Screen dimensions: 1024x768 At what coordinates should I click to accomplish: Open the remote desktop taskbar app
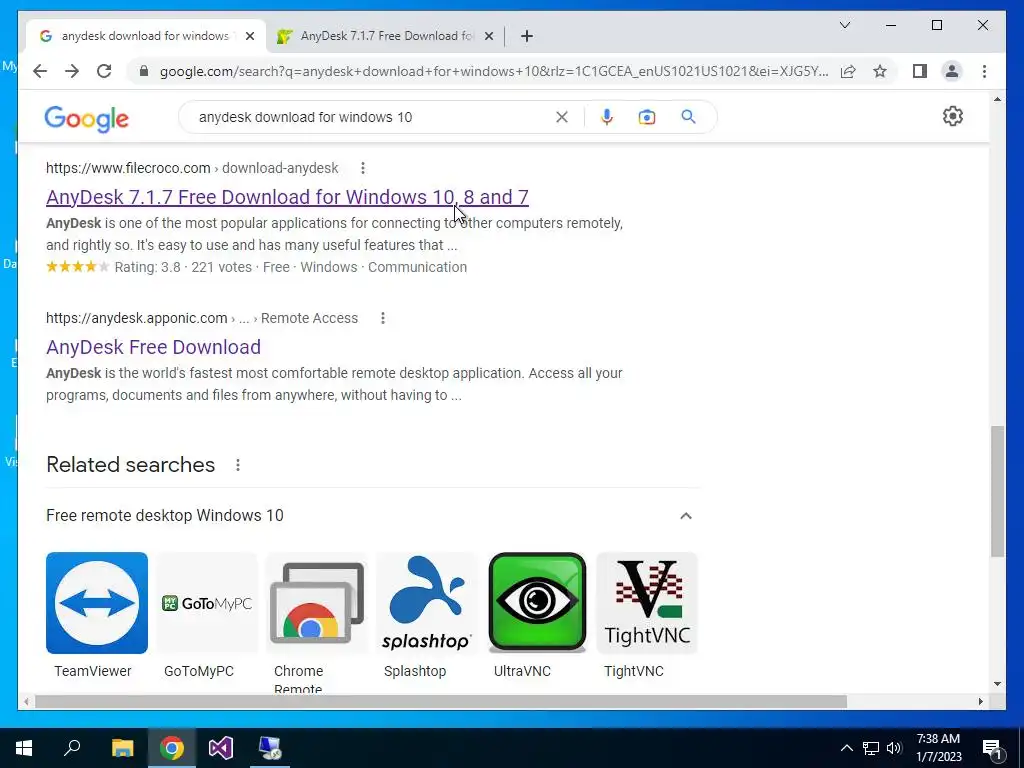click(270, 748)
